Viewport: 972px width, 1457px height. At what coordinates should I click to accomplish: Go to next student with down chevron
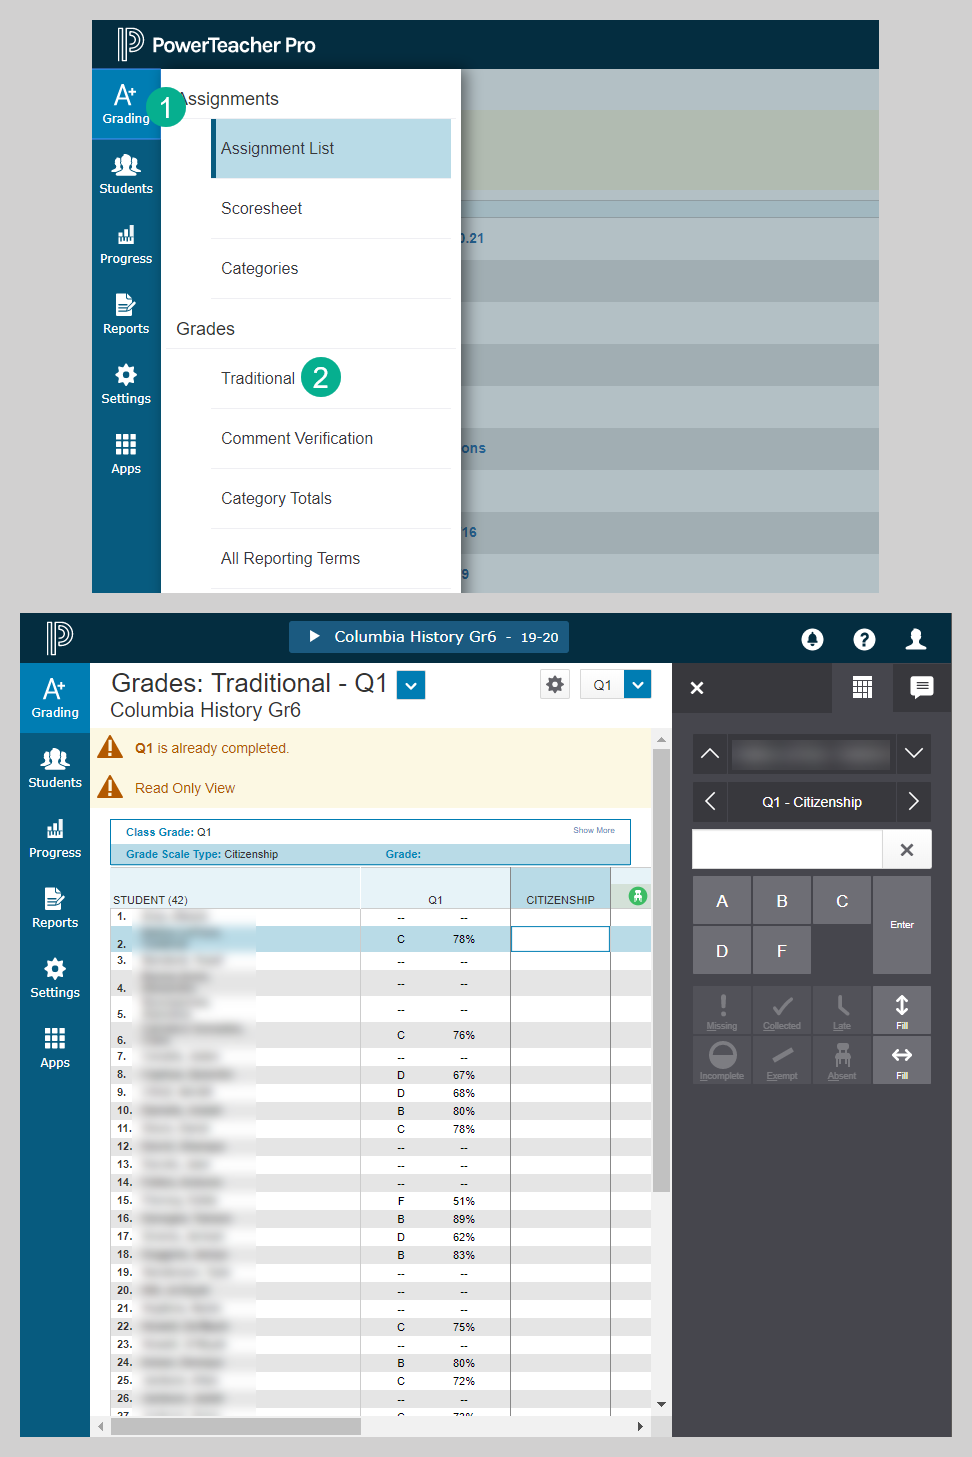(x=913, y=753)
